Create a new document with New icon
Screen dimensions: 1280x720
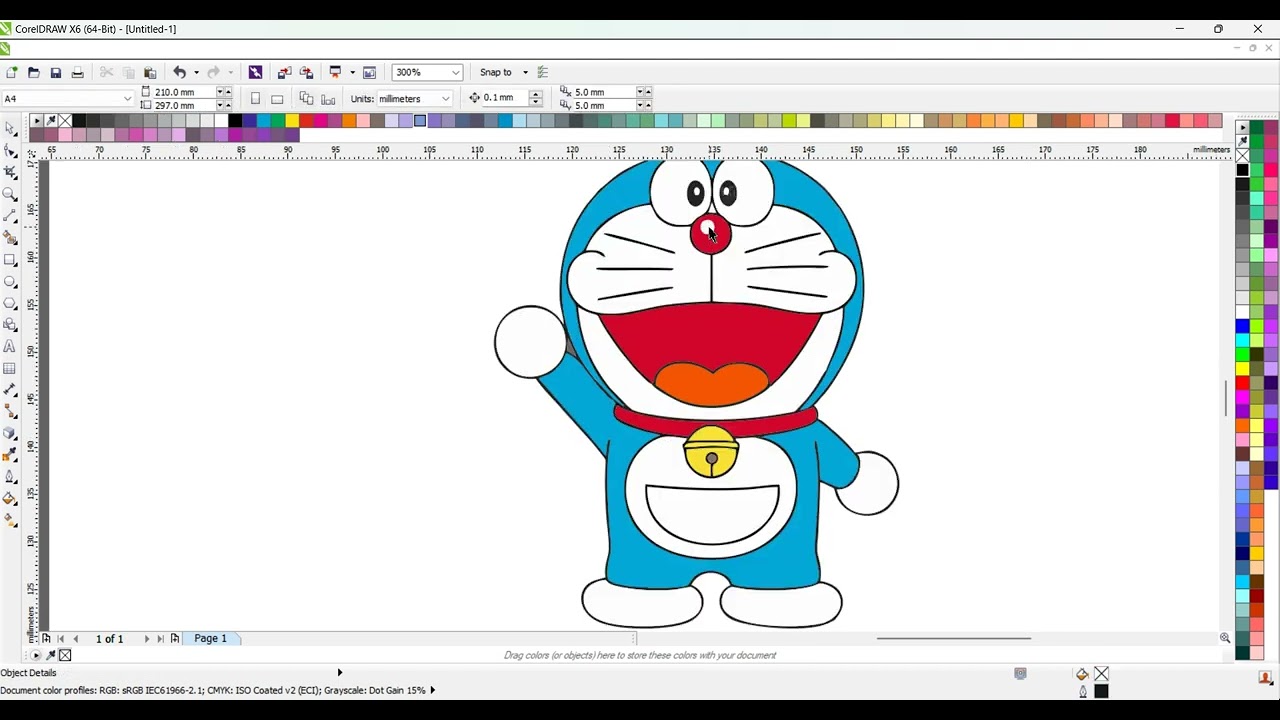pyautogui.click(x=11, y=72)
